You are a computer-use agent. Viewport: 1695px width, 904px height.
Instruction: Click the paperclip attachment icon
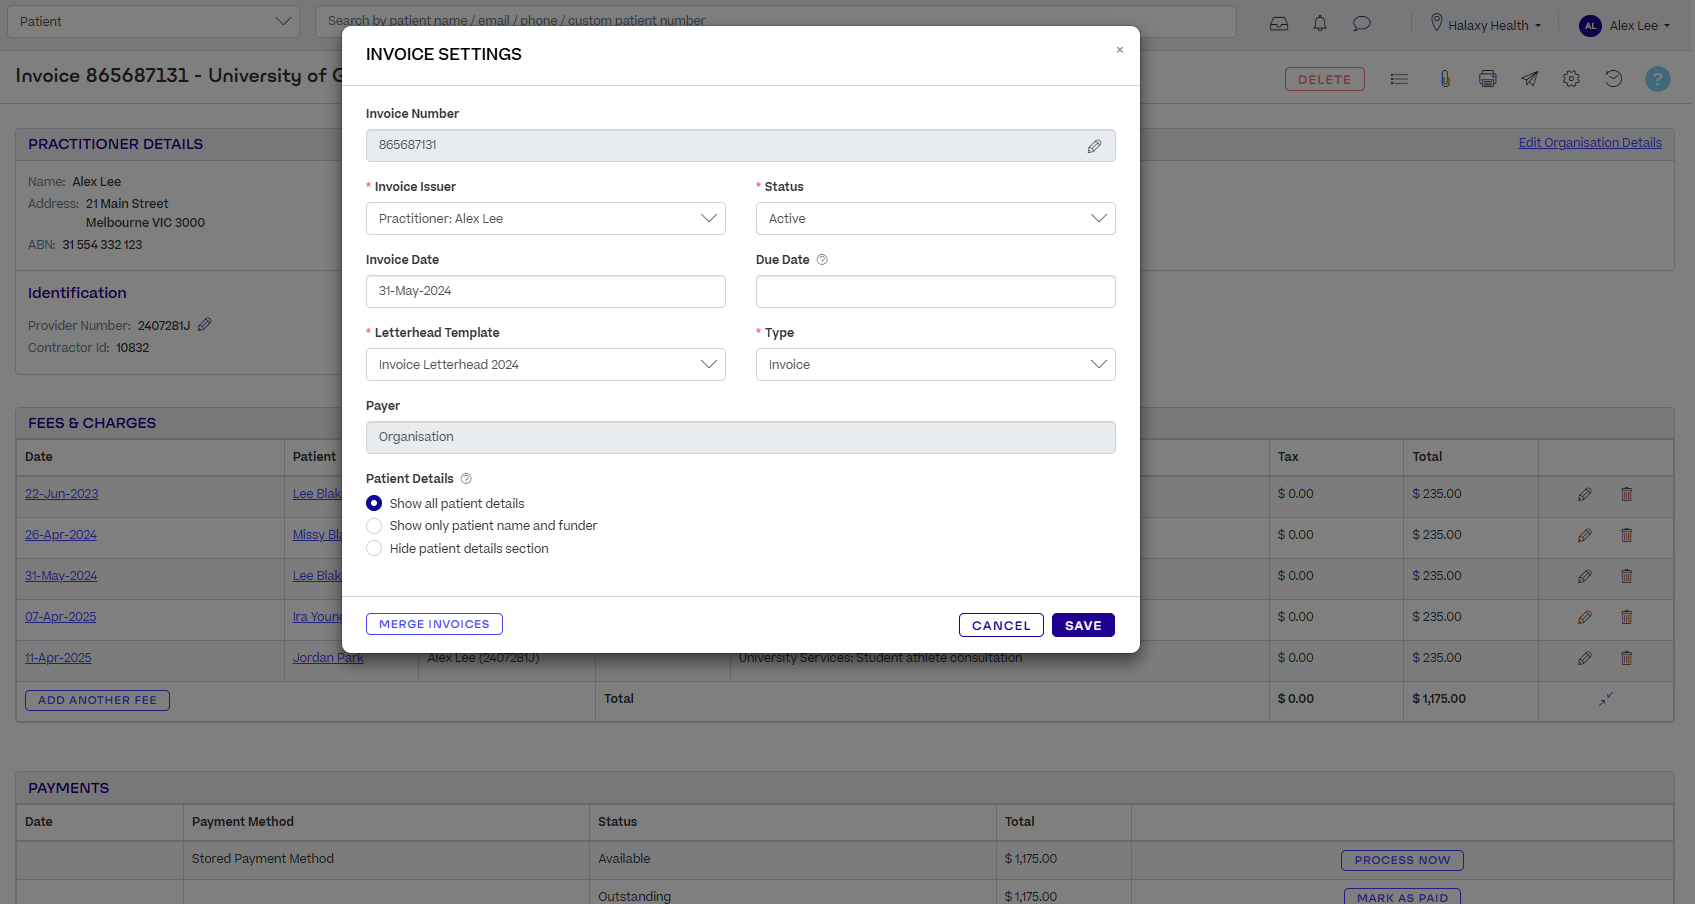tap(1445, 79)
